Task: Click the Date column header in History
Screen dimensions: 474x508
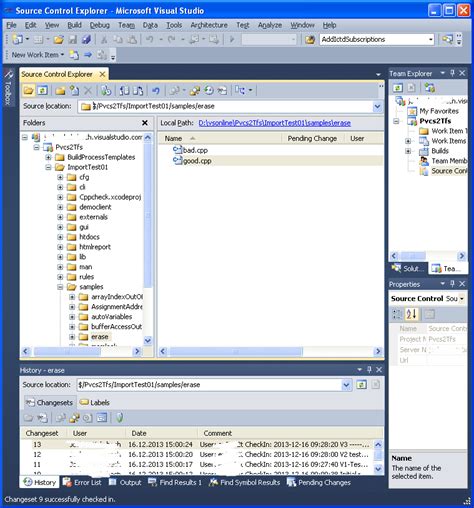Action: pos(139,433)
